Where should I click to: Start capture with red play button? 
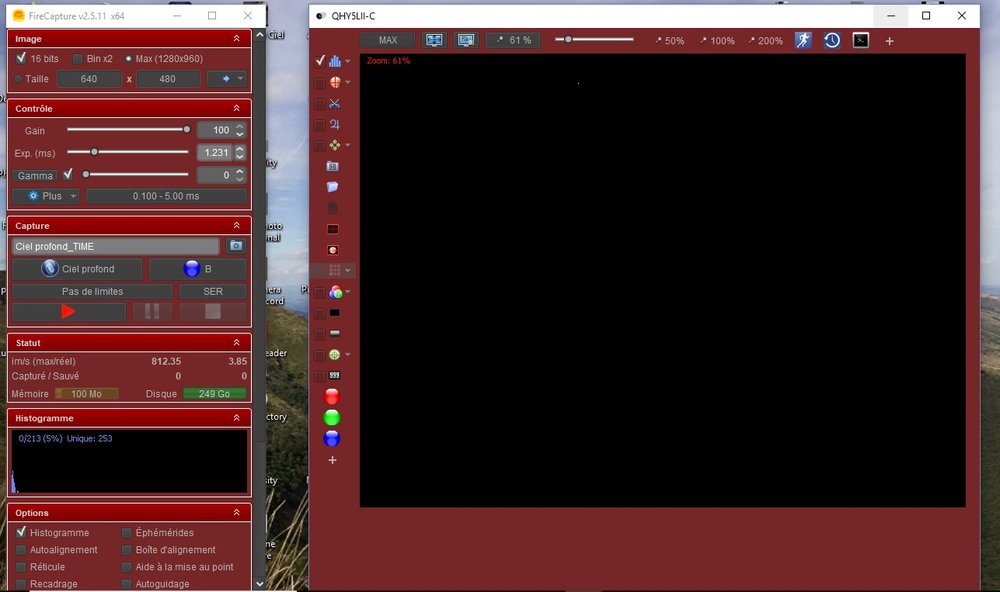69,311
